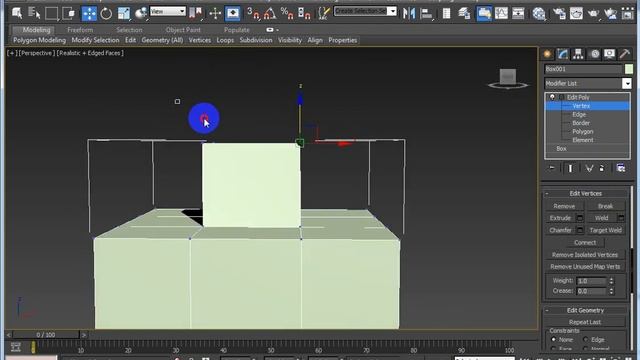The width and height of the screenshot is (640, 360).
Task: Open the Create Selection Set dropdown
Action: pos(391,11)
